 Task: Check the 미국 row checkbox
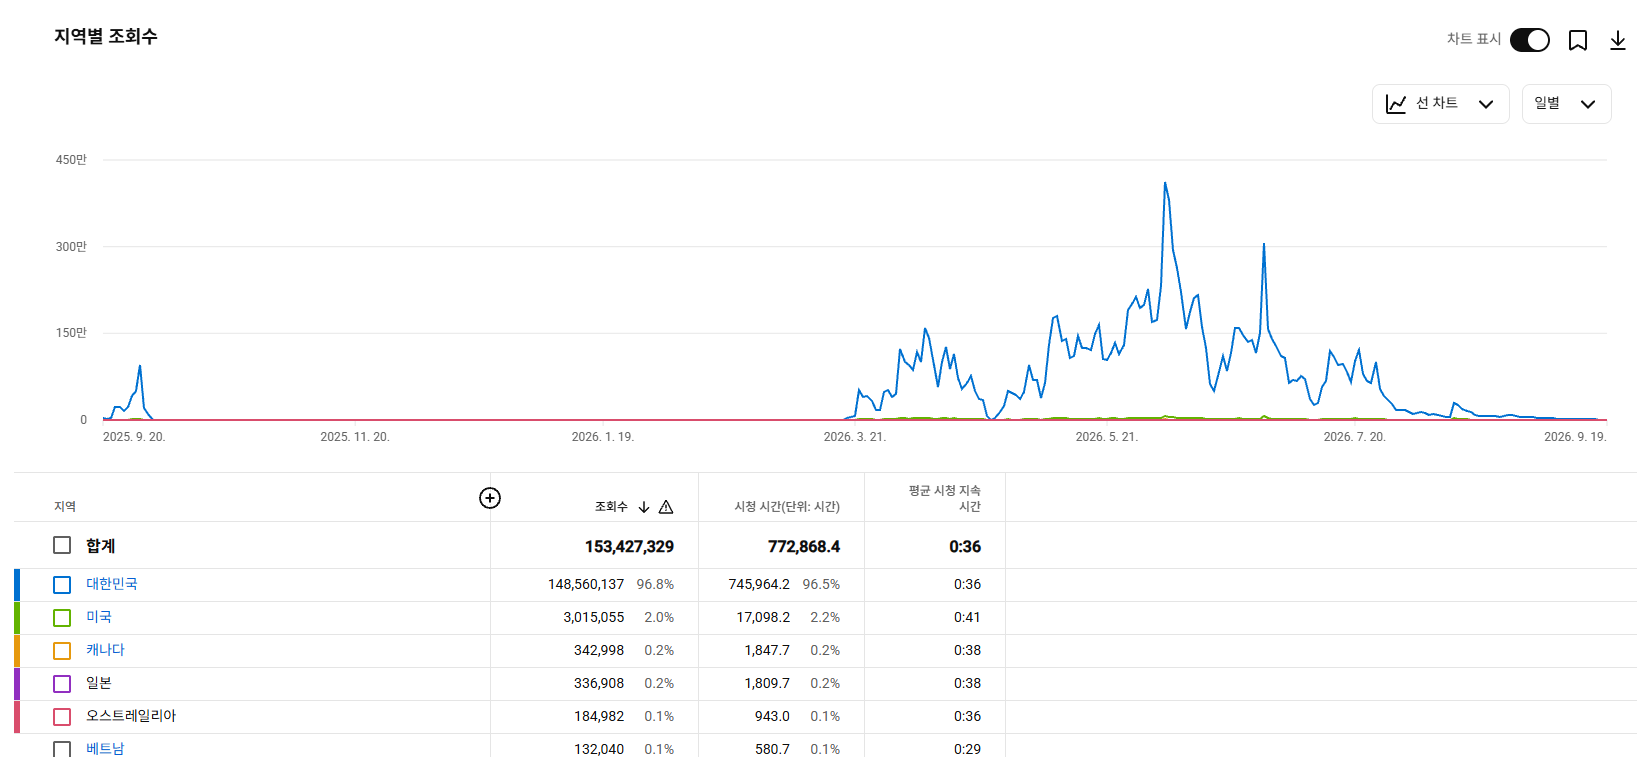click(62, 618)
